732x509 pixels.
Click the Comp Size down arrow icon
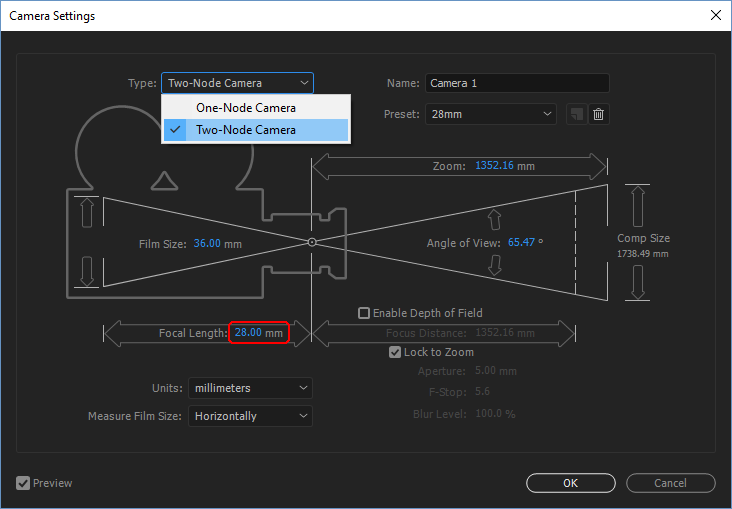(637, 283)
